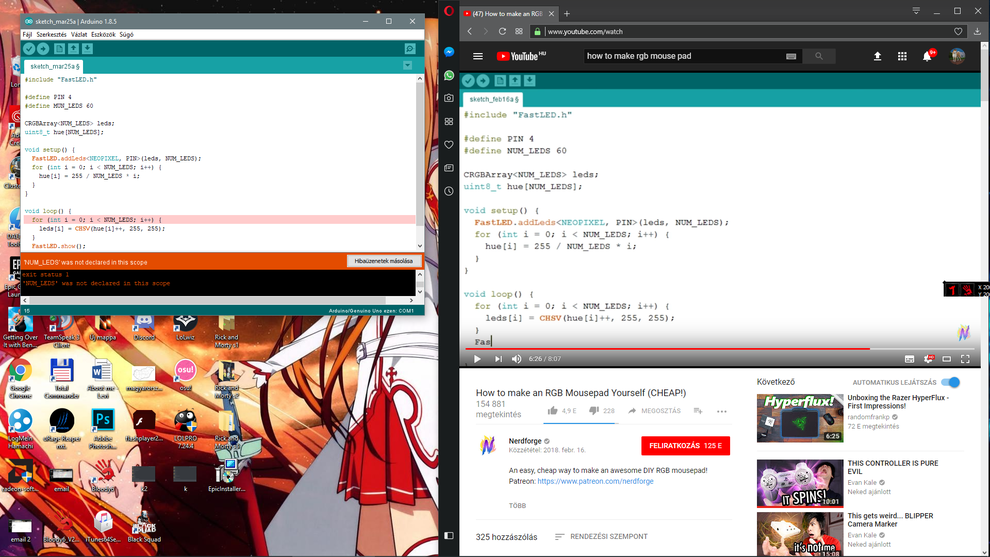The height and width of the screenshot is (557, 990).
Task: Open history clock in Opera sidebar
Action: click(449, 191)
